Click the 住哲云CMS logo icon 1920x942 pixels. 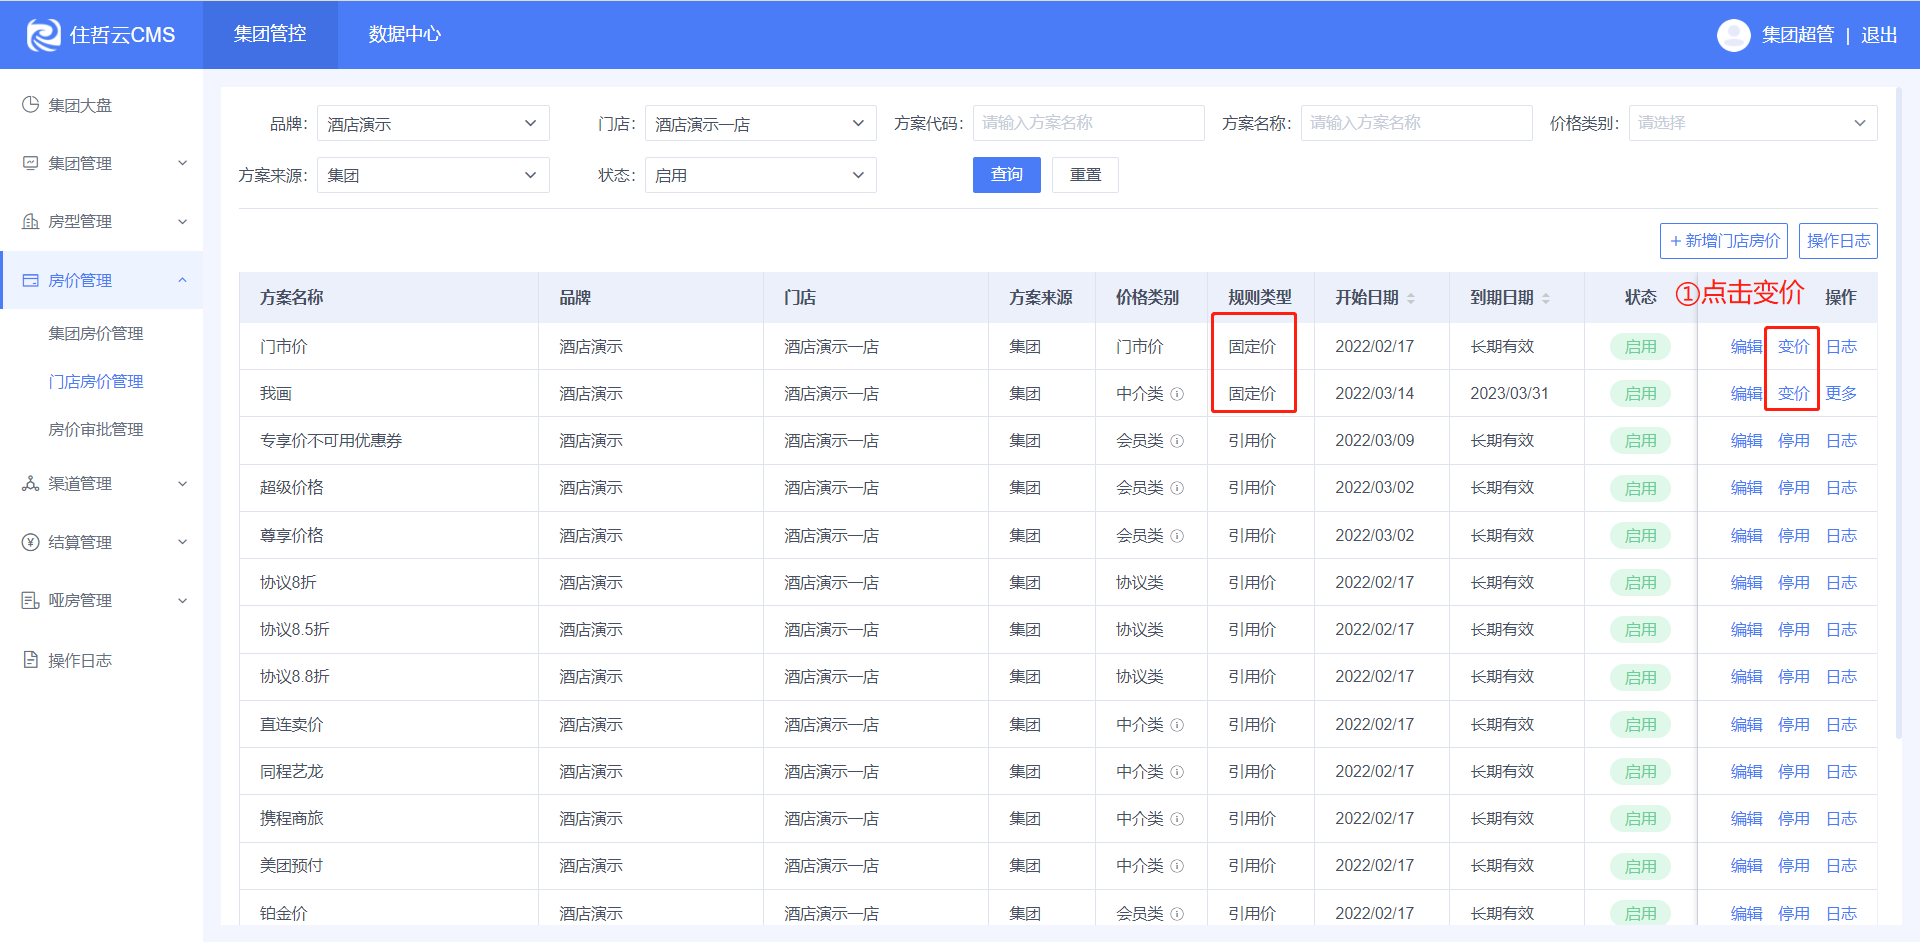point(43,35)
